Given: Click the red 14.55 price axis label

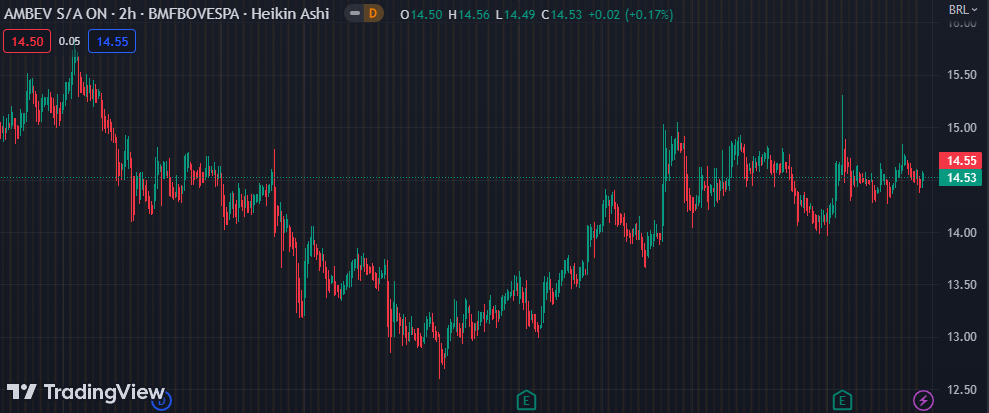Looking at the screenshot, I should [x=961, y=160].
